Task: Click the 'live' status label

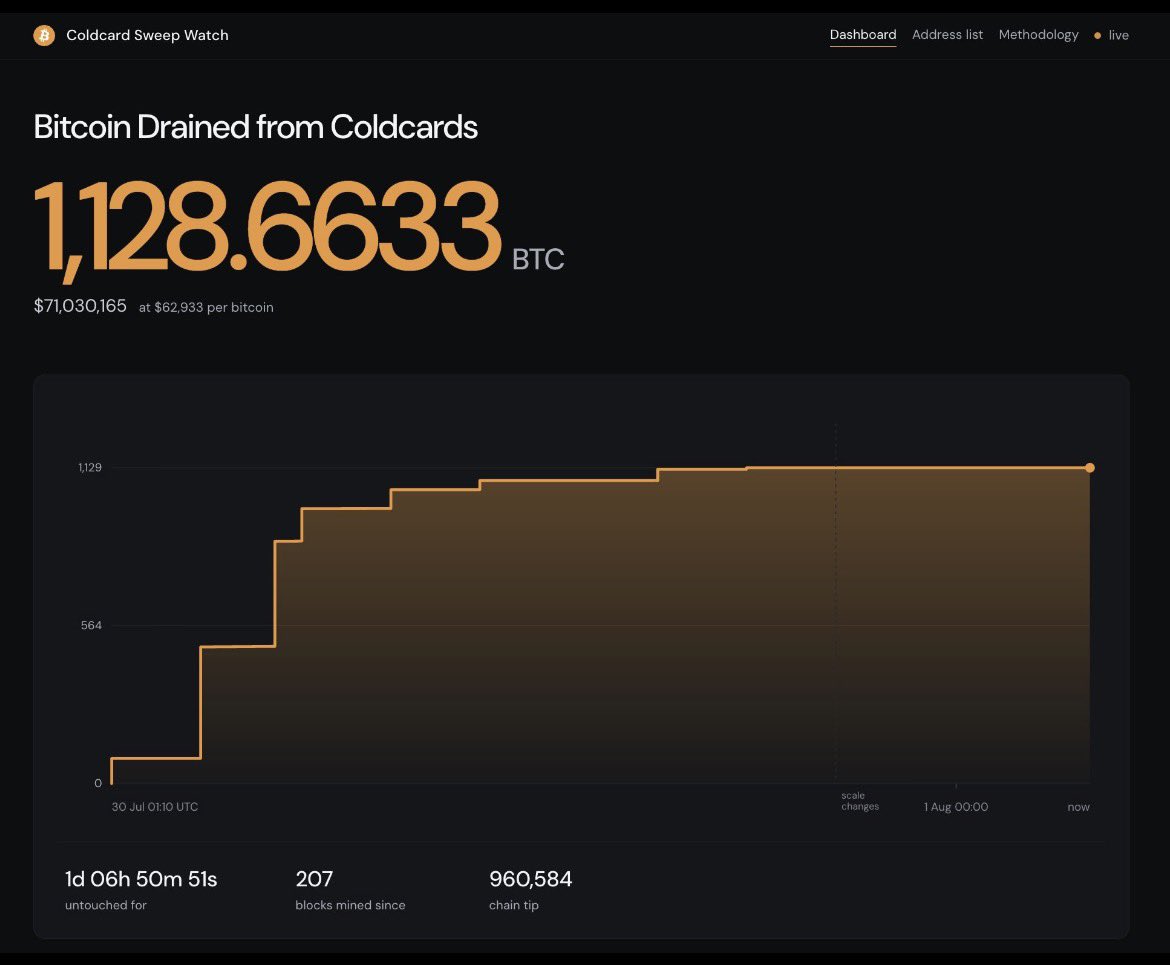Action: (x=1119, y=35)
